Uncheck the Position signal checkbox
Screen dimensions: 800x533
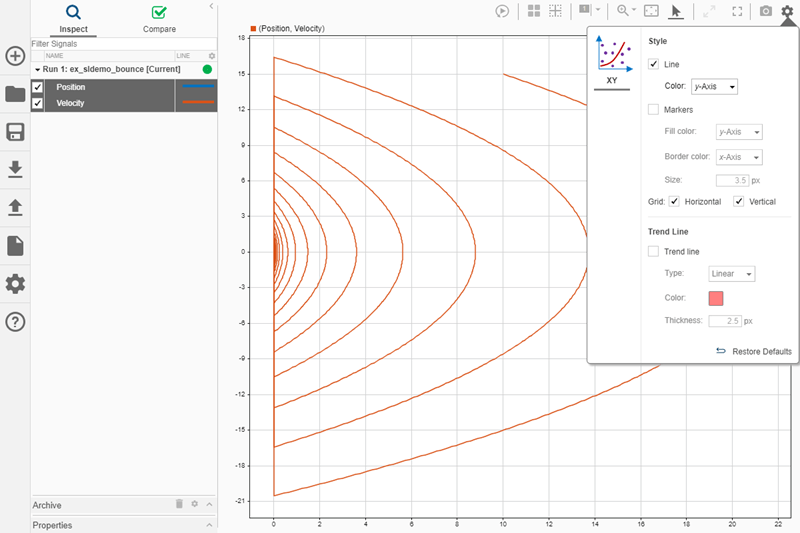tap(37, 87)
